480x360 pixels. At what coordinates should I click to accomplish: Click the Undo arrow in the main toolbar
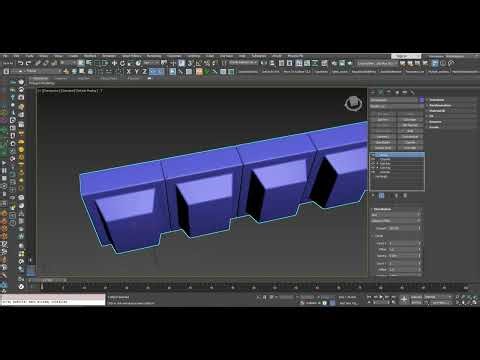[21, 63]
